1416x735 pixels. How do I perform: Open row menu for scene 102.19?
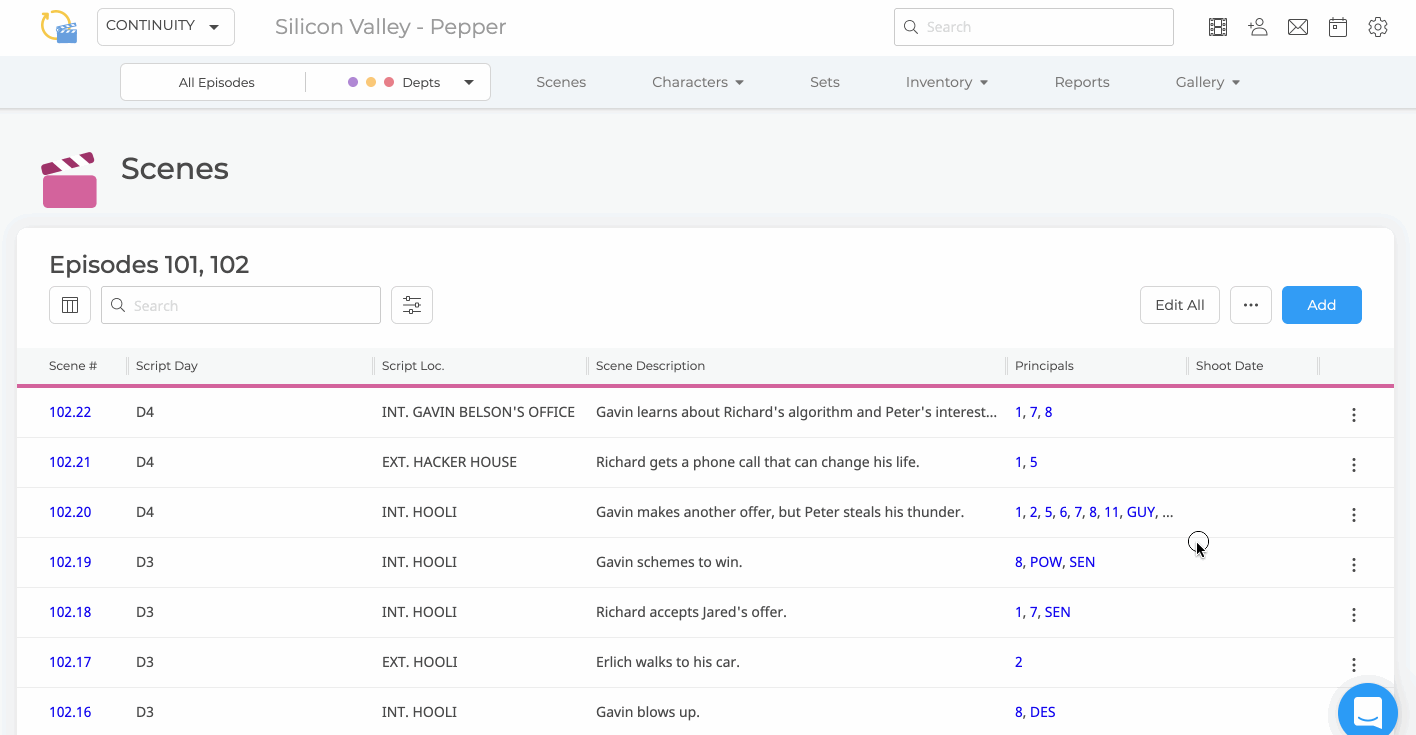point(1354,565)
